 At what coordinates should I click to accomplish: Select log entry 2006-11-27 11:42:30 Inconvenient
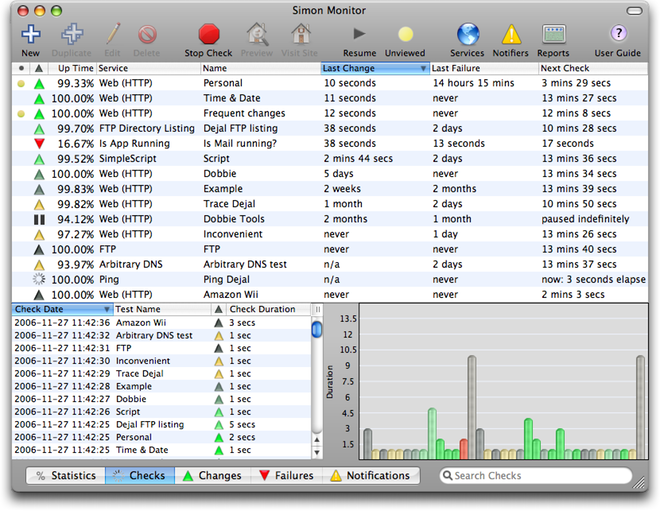coord(162,361)
